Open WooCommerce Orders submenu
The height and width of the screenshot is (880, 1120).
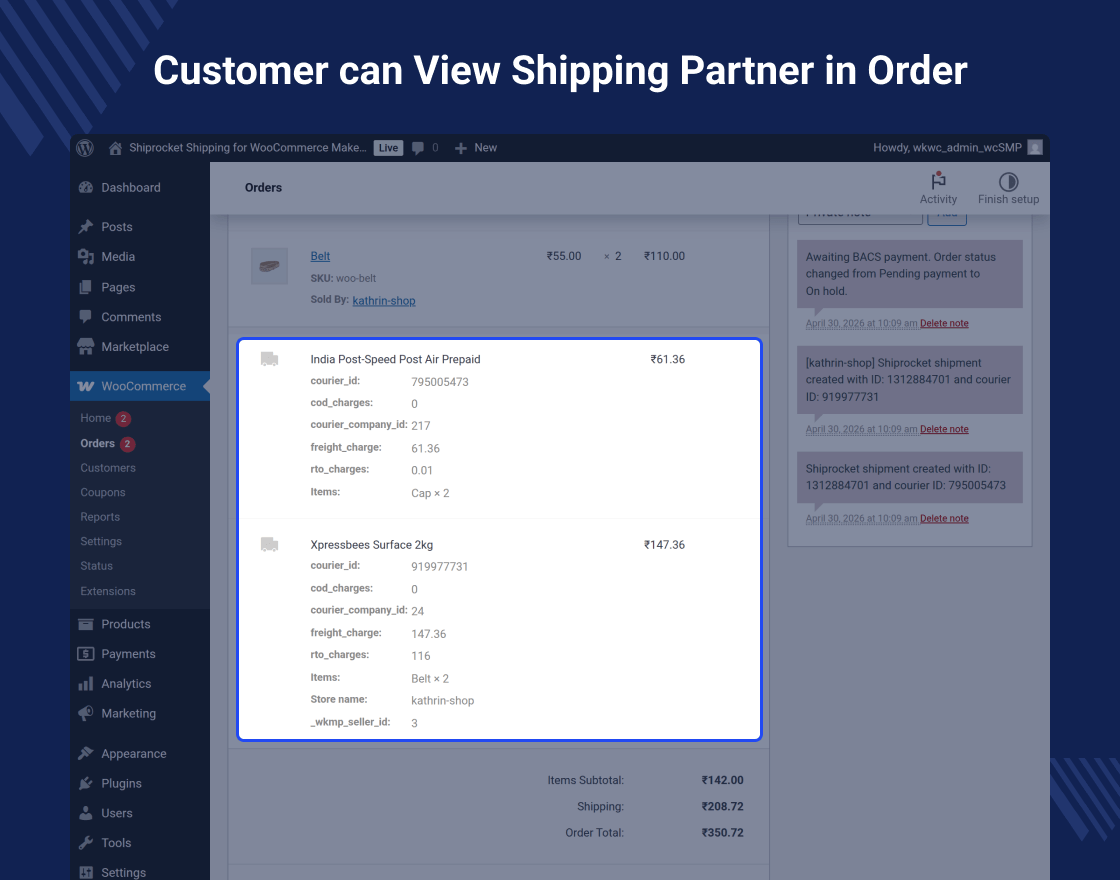click(97, 444)
